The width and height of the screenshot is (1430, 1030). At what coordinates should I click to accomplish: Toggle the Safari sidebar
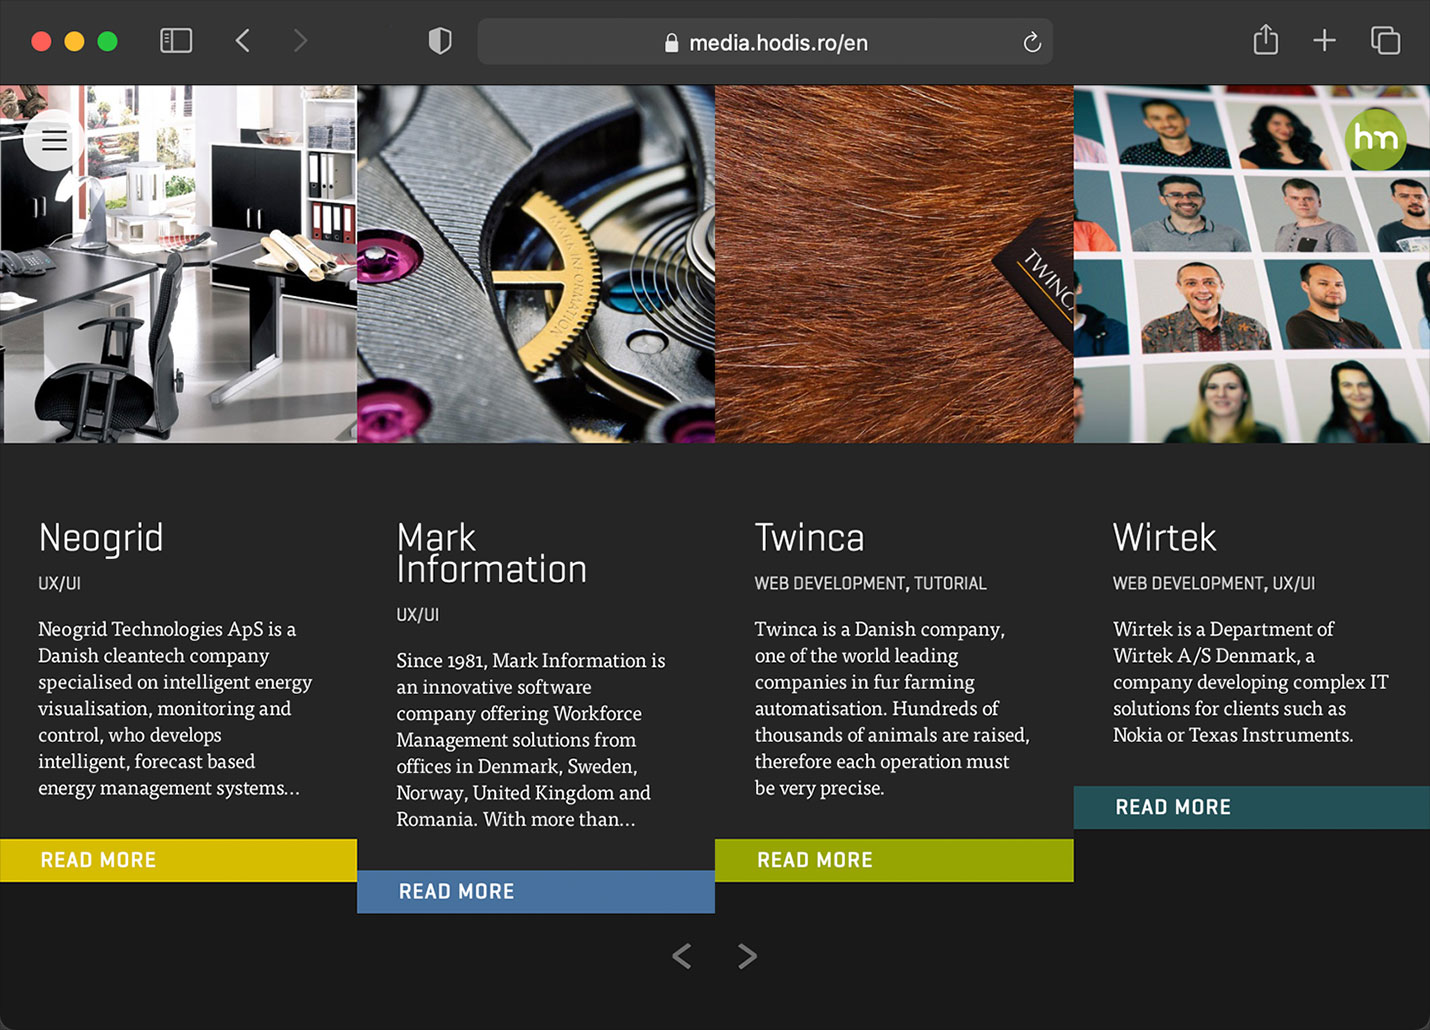[176, 41]
